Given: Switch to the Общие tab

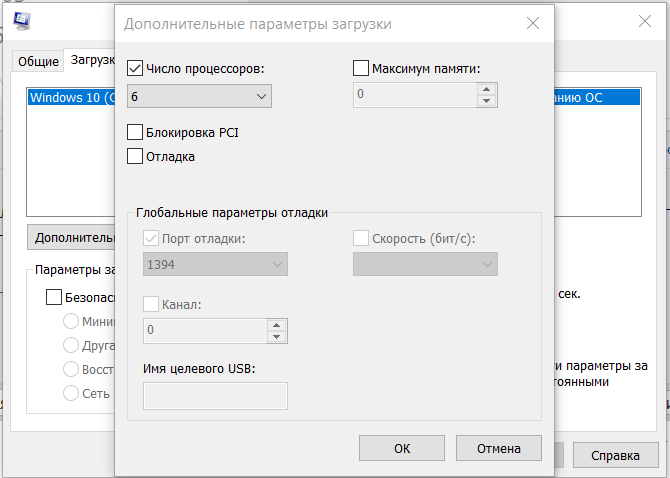Looking at the screenshot, I should (x=37, y=61).
